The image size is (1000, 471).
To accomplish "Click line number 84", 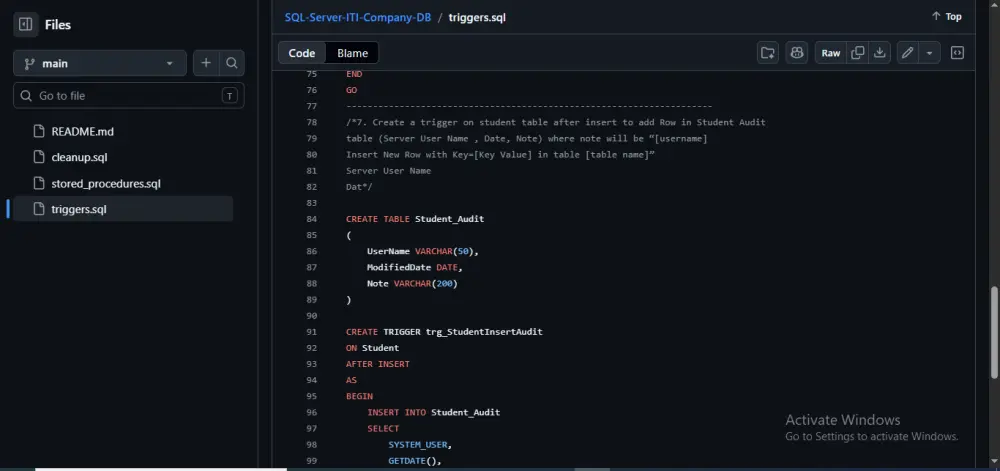I will click(311, 219).
